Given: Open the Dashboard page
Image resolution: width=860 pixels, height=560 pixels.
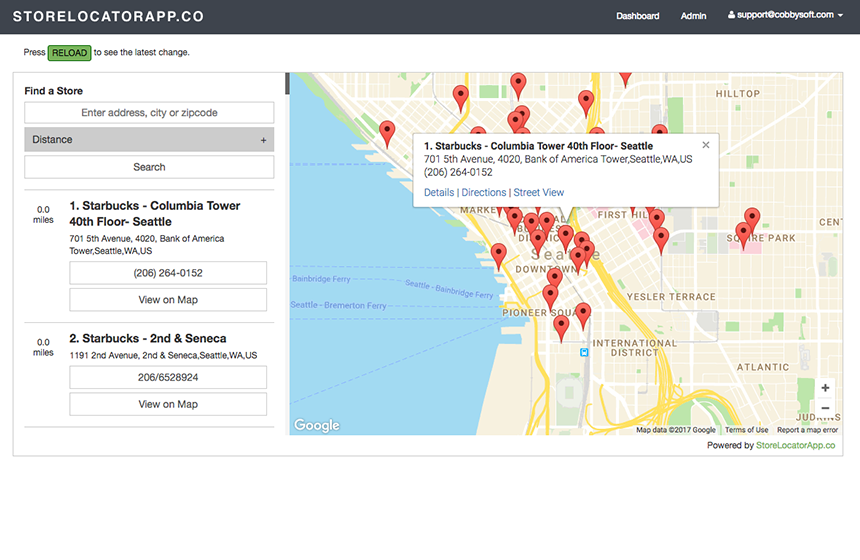Looking at the screenshot, I should [x=637, y=16].
